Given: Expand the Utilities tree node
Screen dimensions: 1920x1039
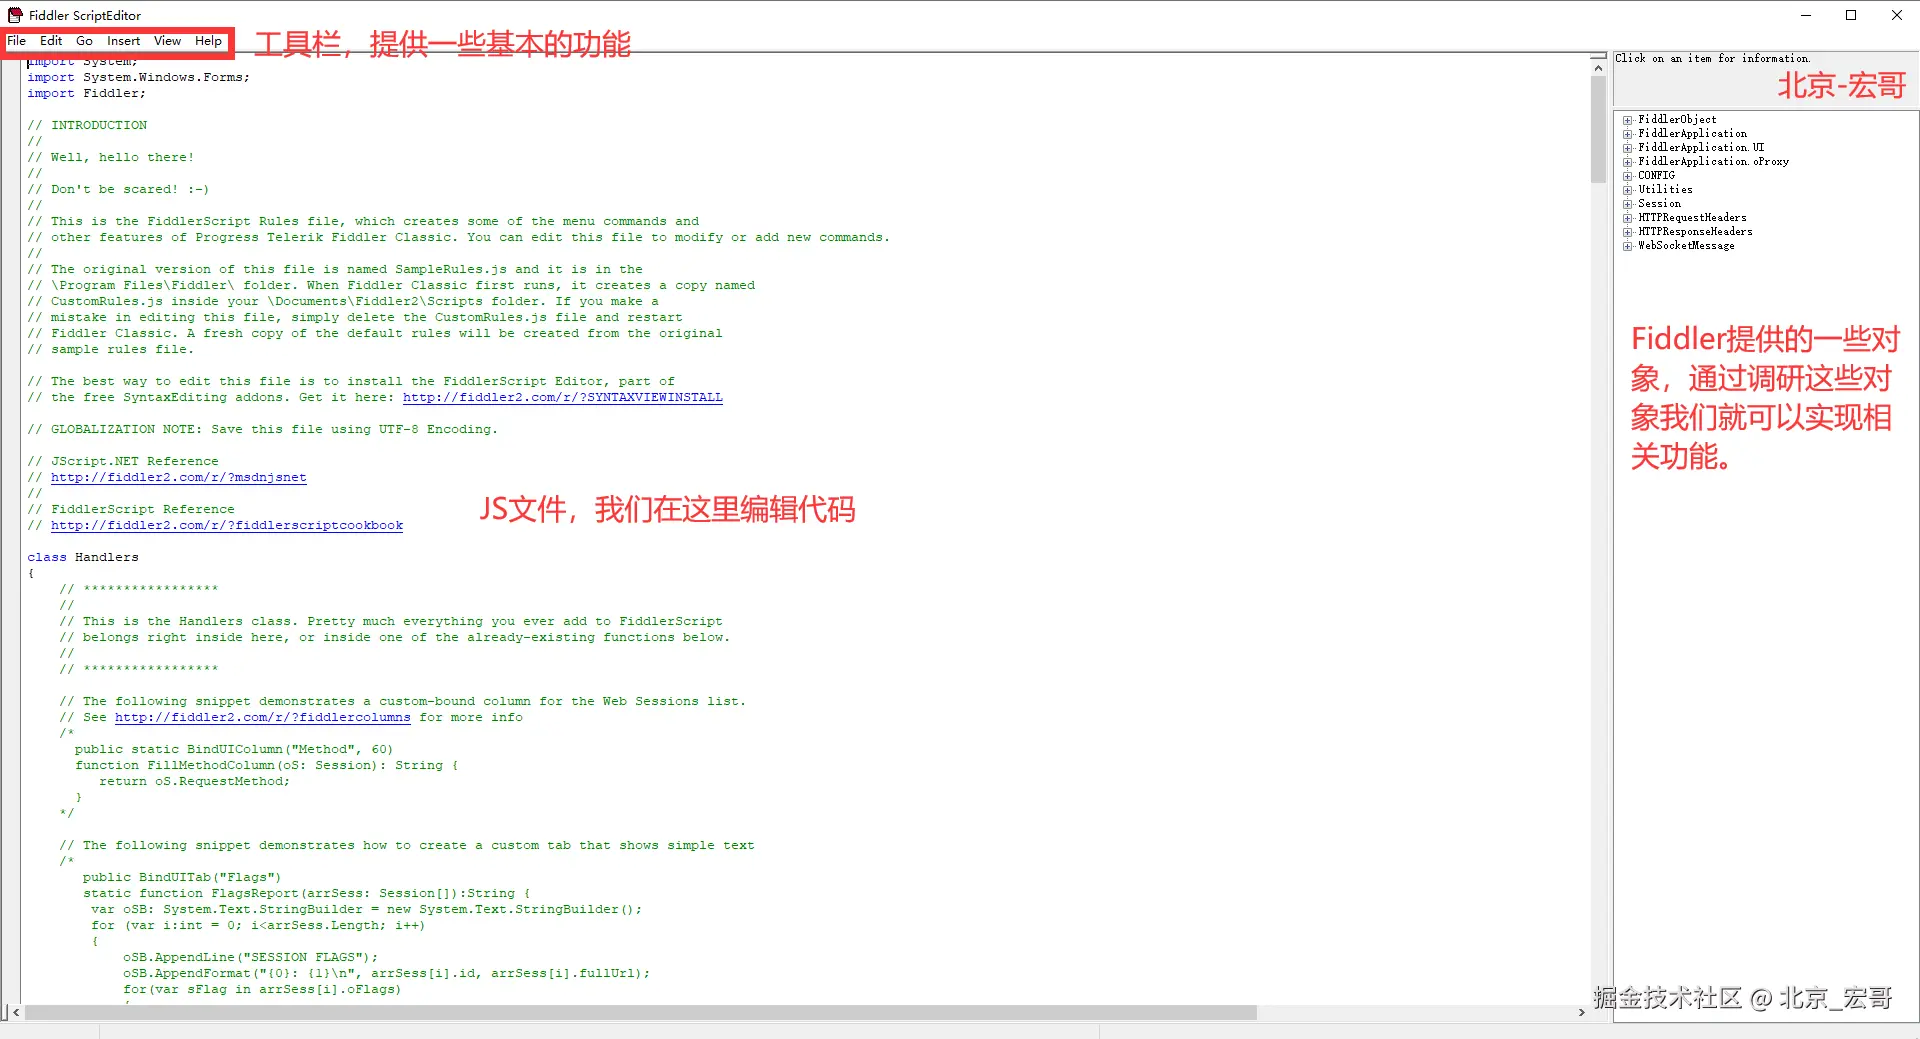Looking at the screenshot, I should 1628,190.
